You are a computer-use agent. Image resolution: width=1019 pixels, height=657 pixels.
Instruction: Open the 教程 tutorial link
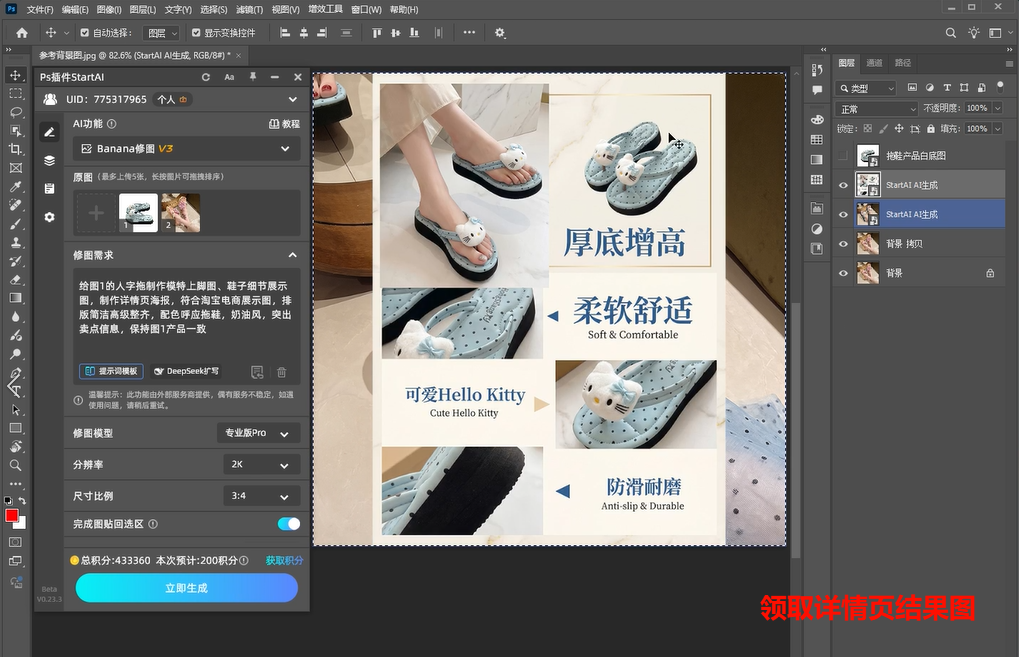tap(284, 123)
